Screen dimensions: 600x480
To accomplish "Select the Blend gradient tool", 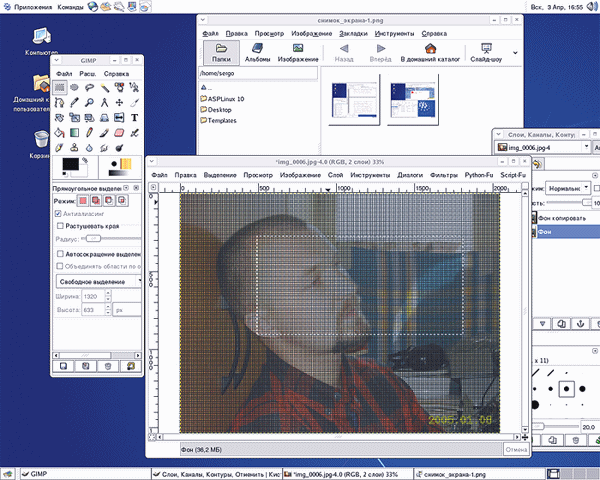I will pos(74,133).
